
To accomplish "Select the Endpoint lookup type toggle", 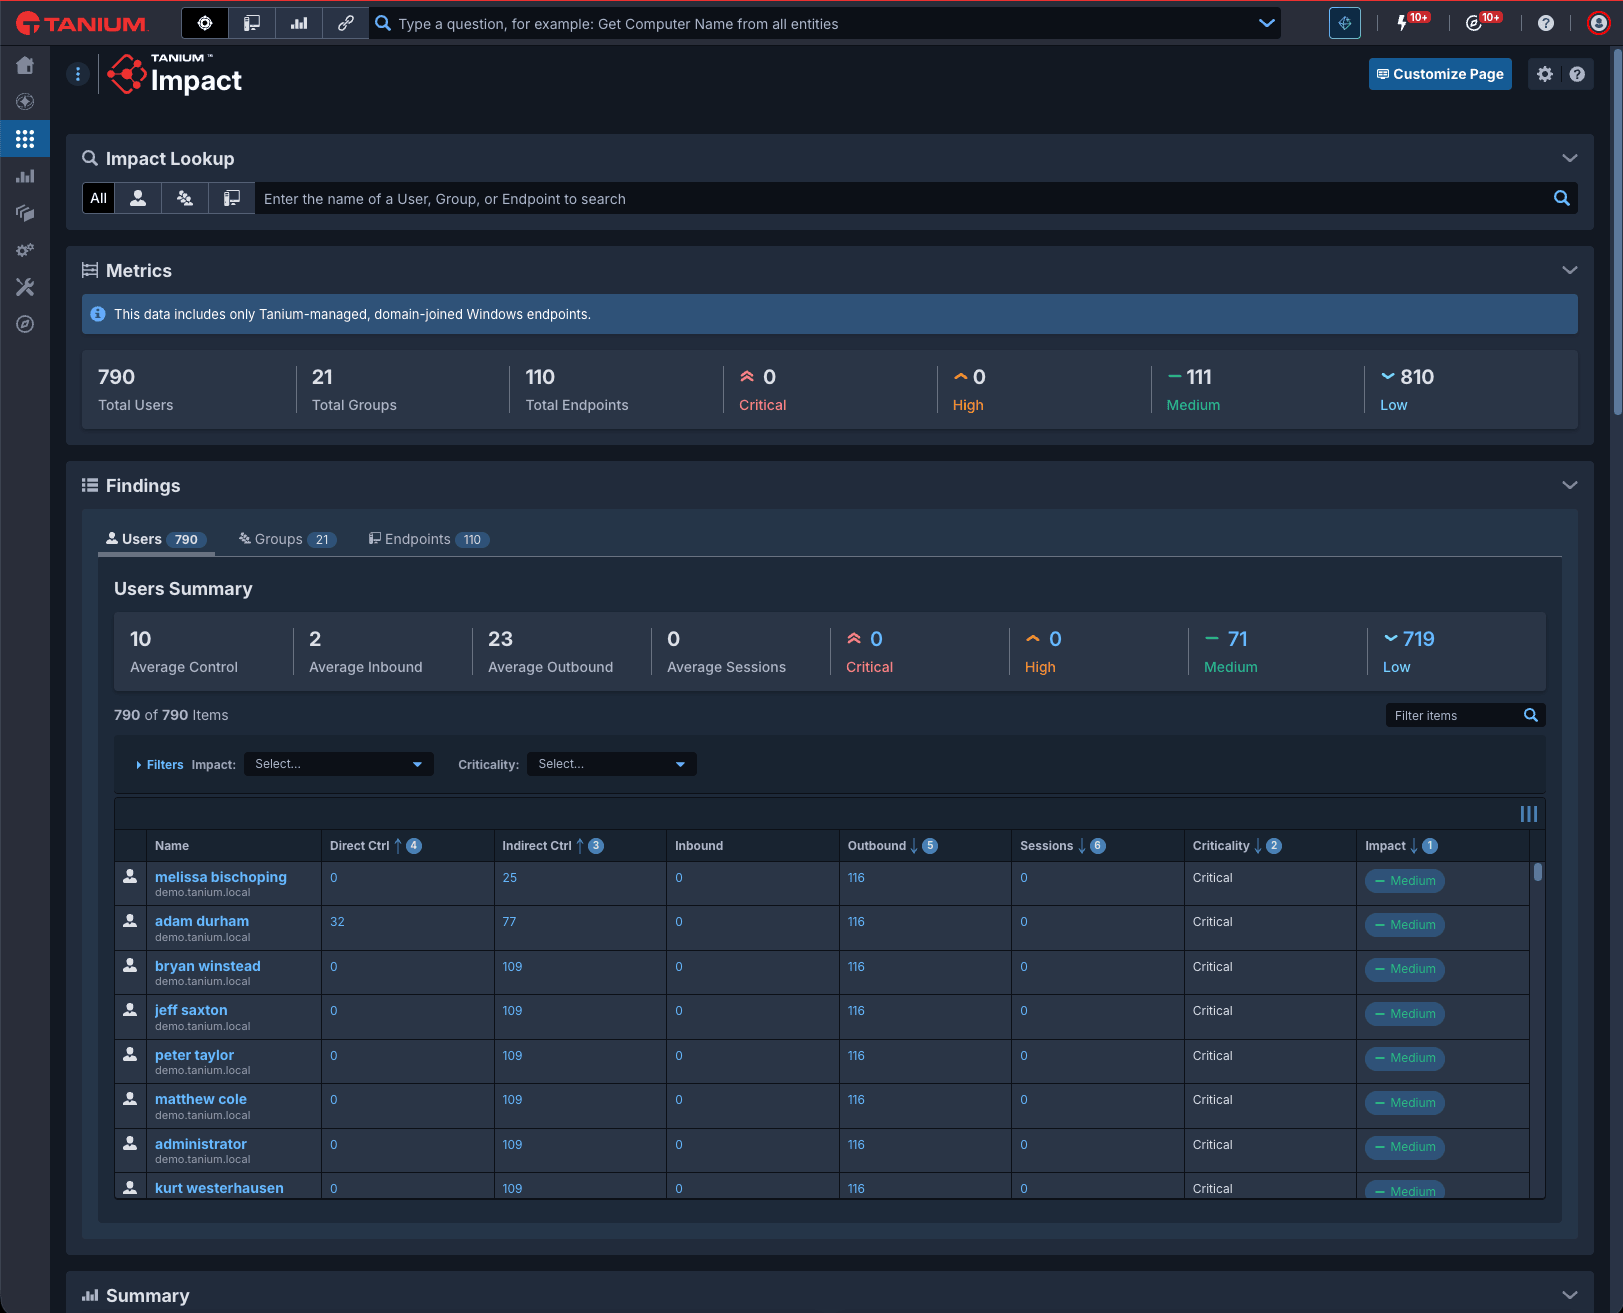I will pos(232,198).
